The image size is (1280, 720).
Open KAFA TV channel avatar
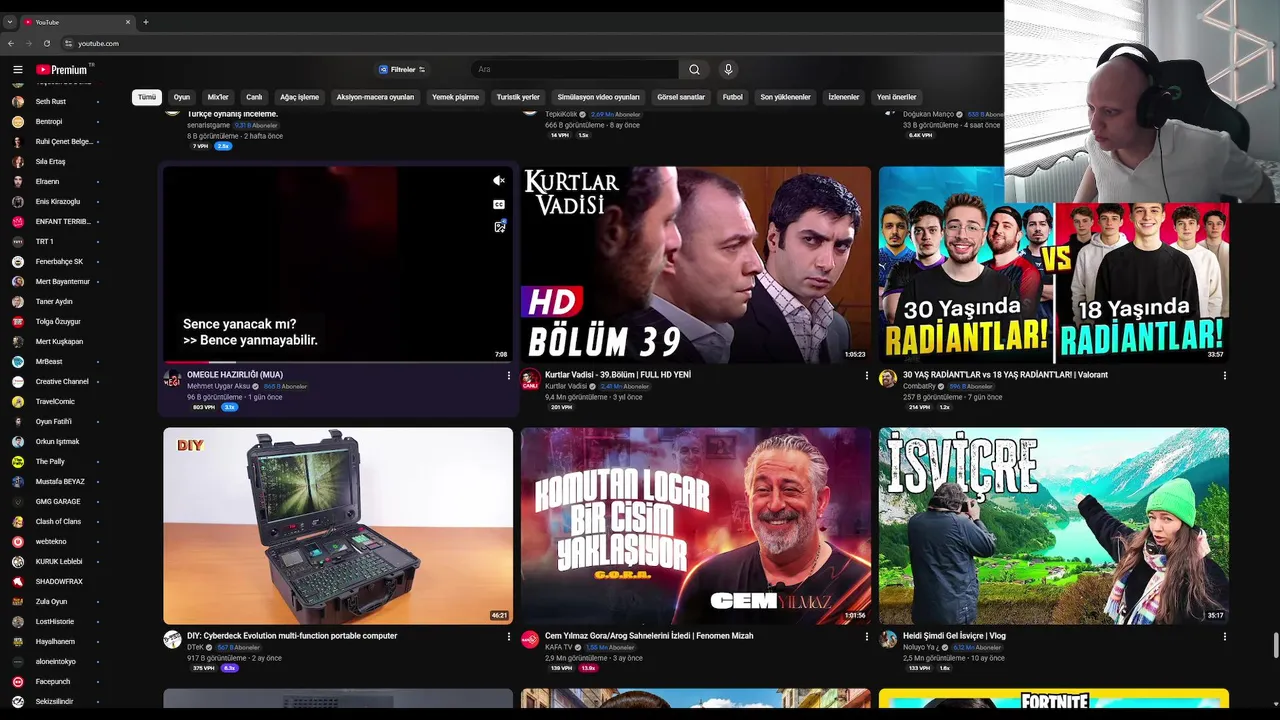[530, 640]
